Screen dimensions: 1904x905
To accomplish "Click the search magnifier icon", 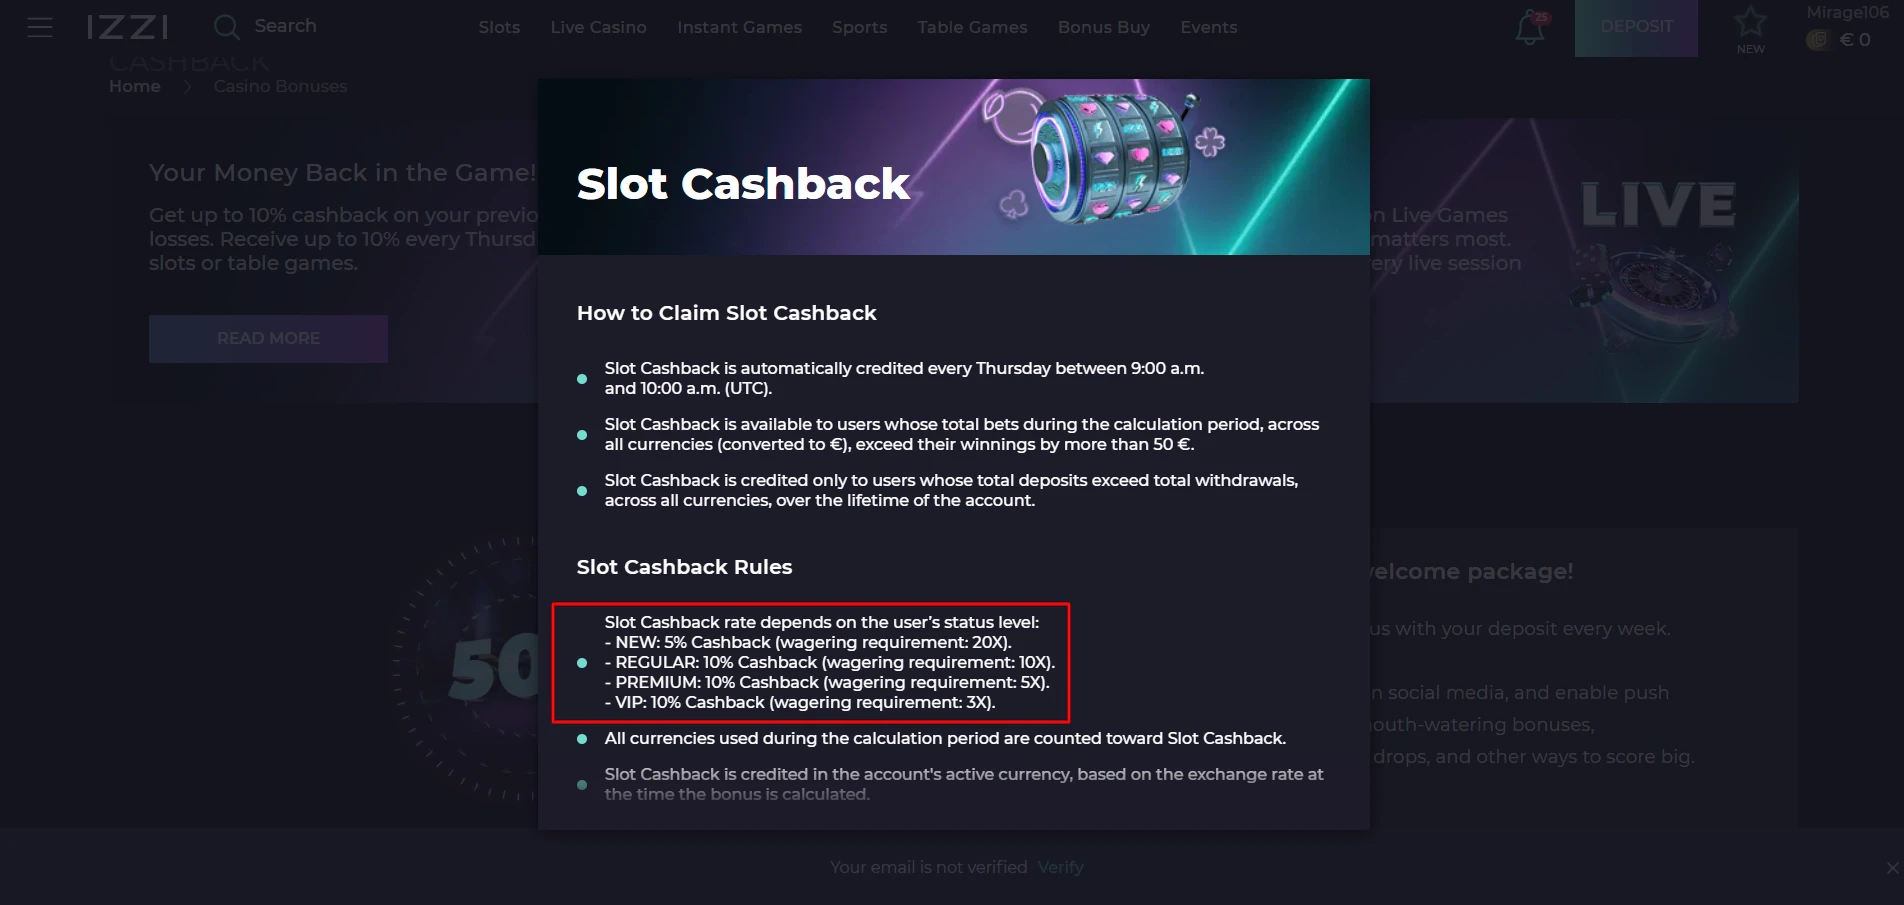I will tap(226, 27).
